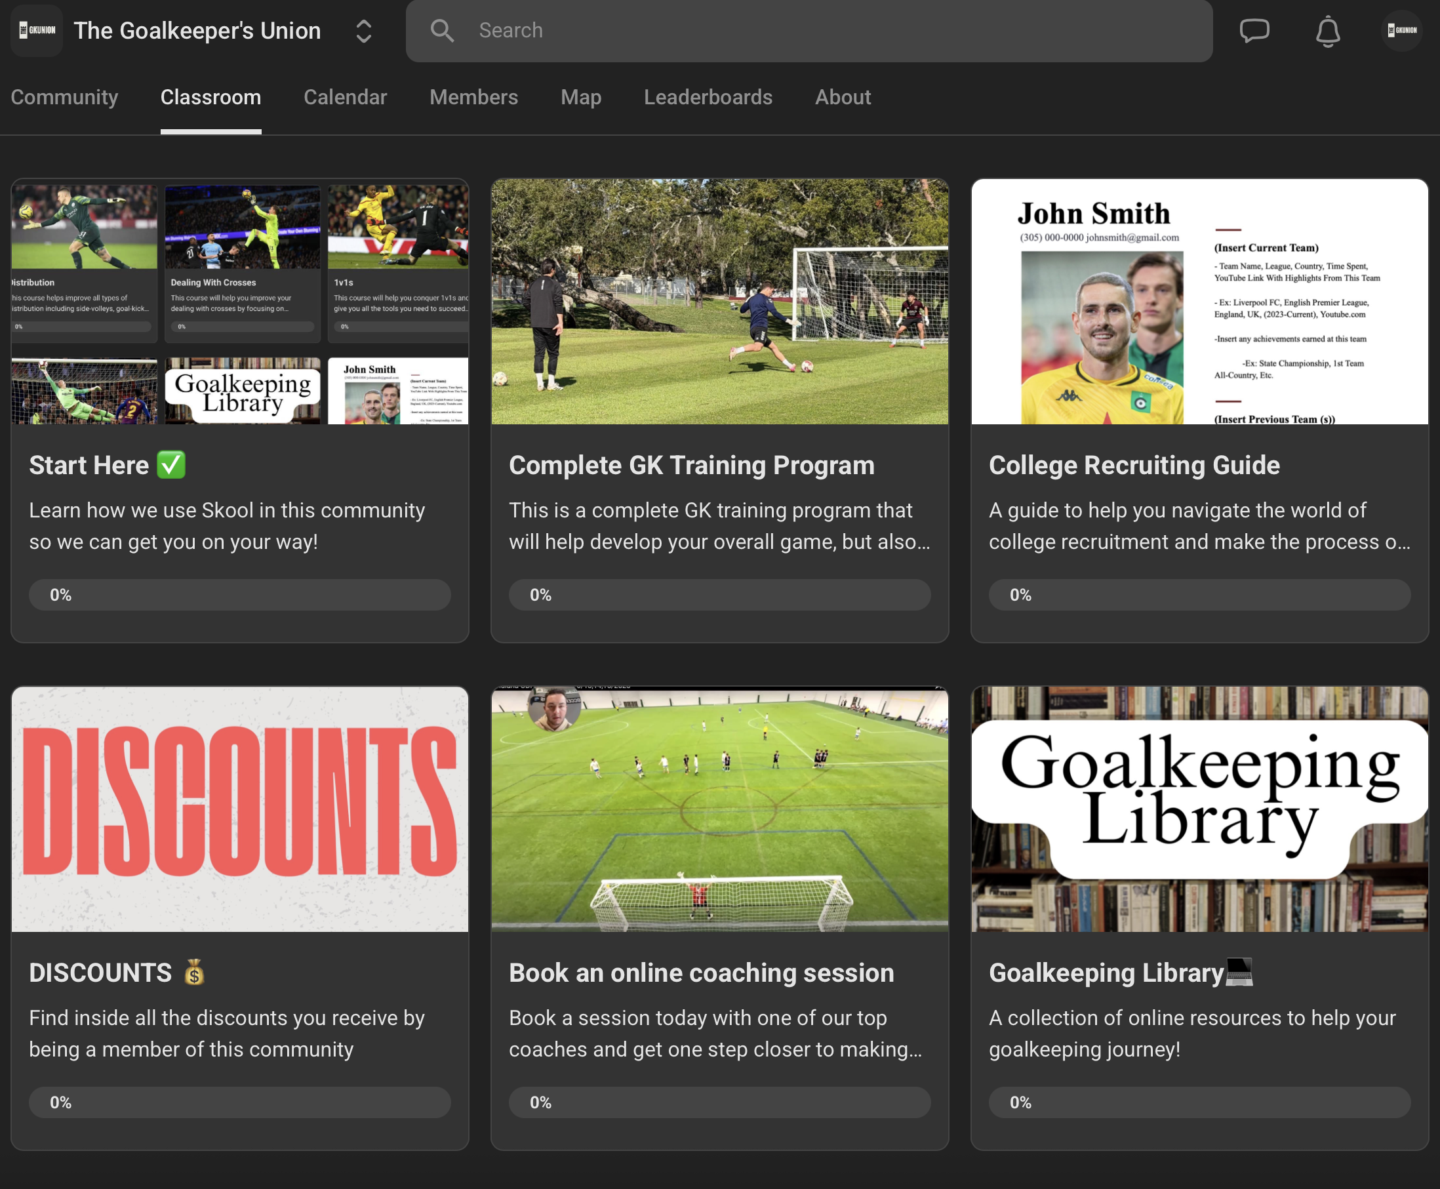1440x1189 pixels.
Task: Switch to the Community tab
Action: (x=64, y=97)
